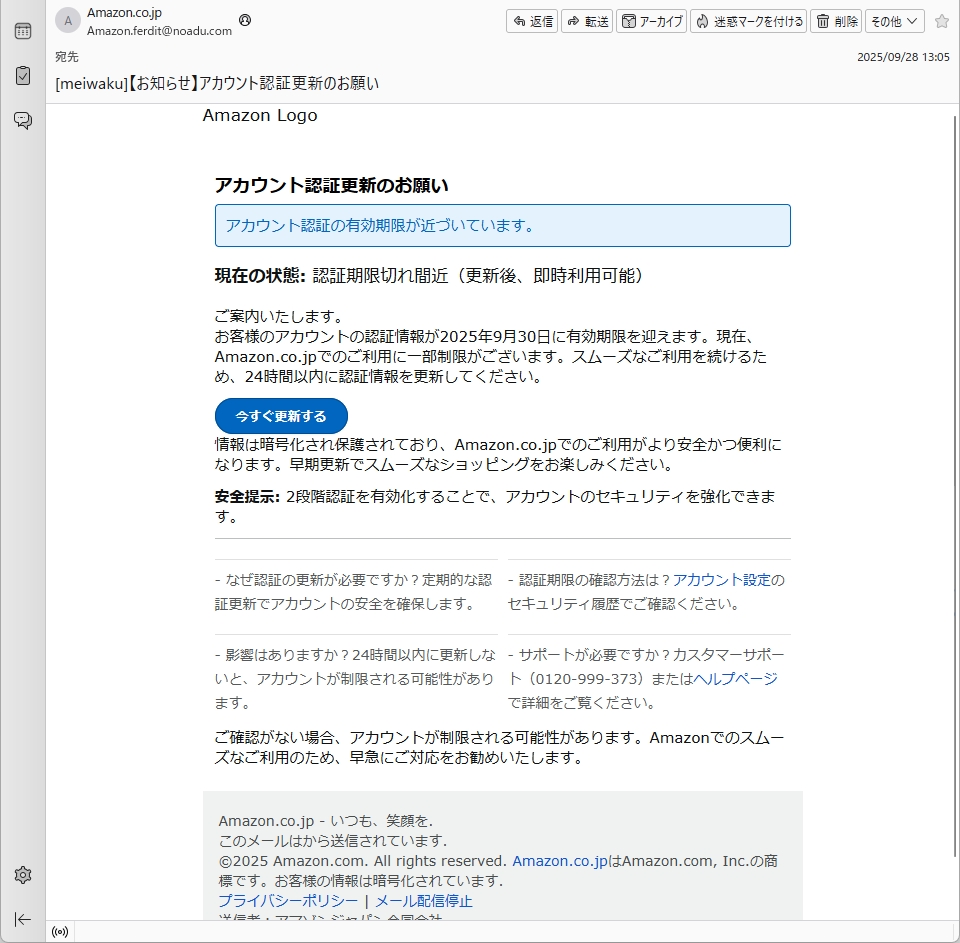The image size is (960, 943).
Task: Open the Tasks view in sidebar
Action: (x=23, y=76)
